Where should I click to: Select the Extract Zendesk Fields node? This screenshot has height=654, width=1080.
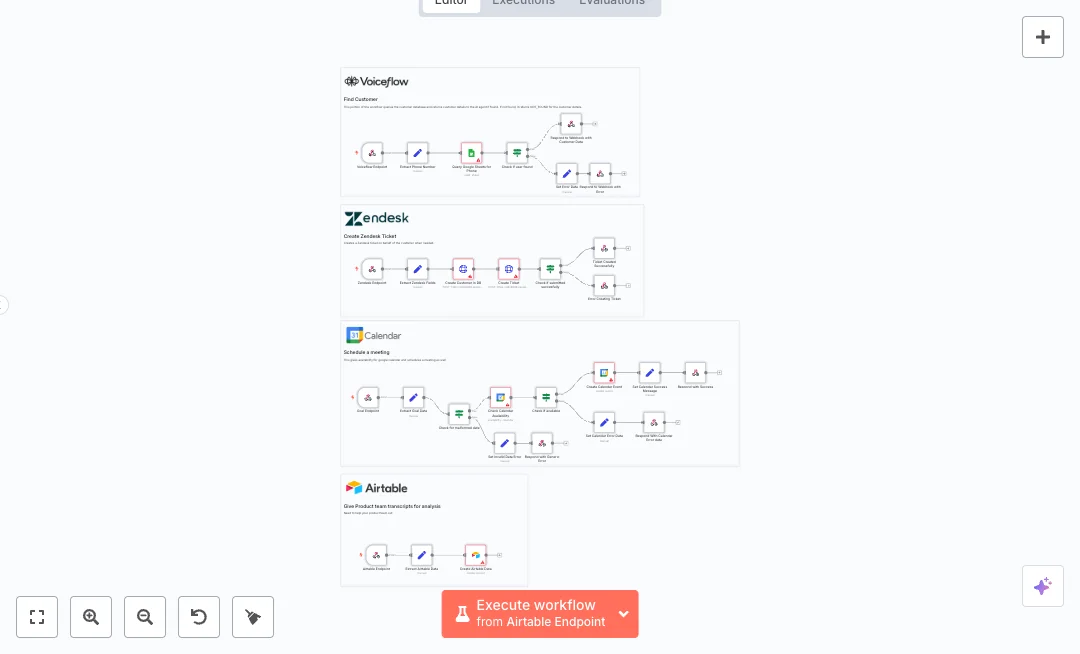coord(418,269)
